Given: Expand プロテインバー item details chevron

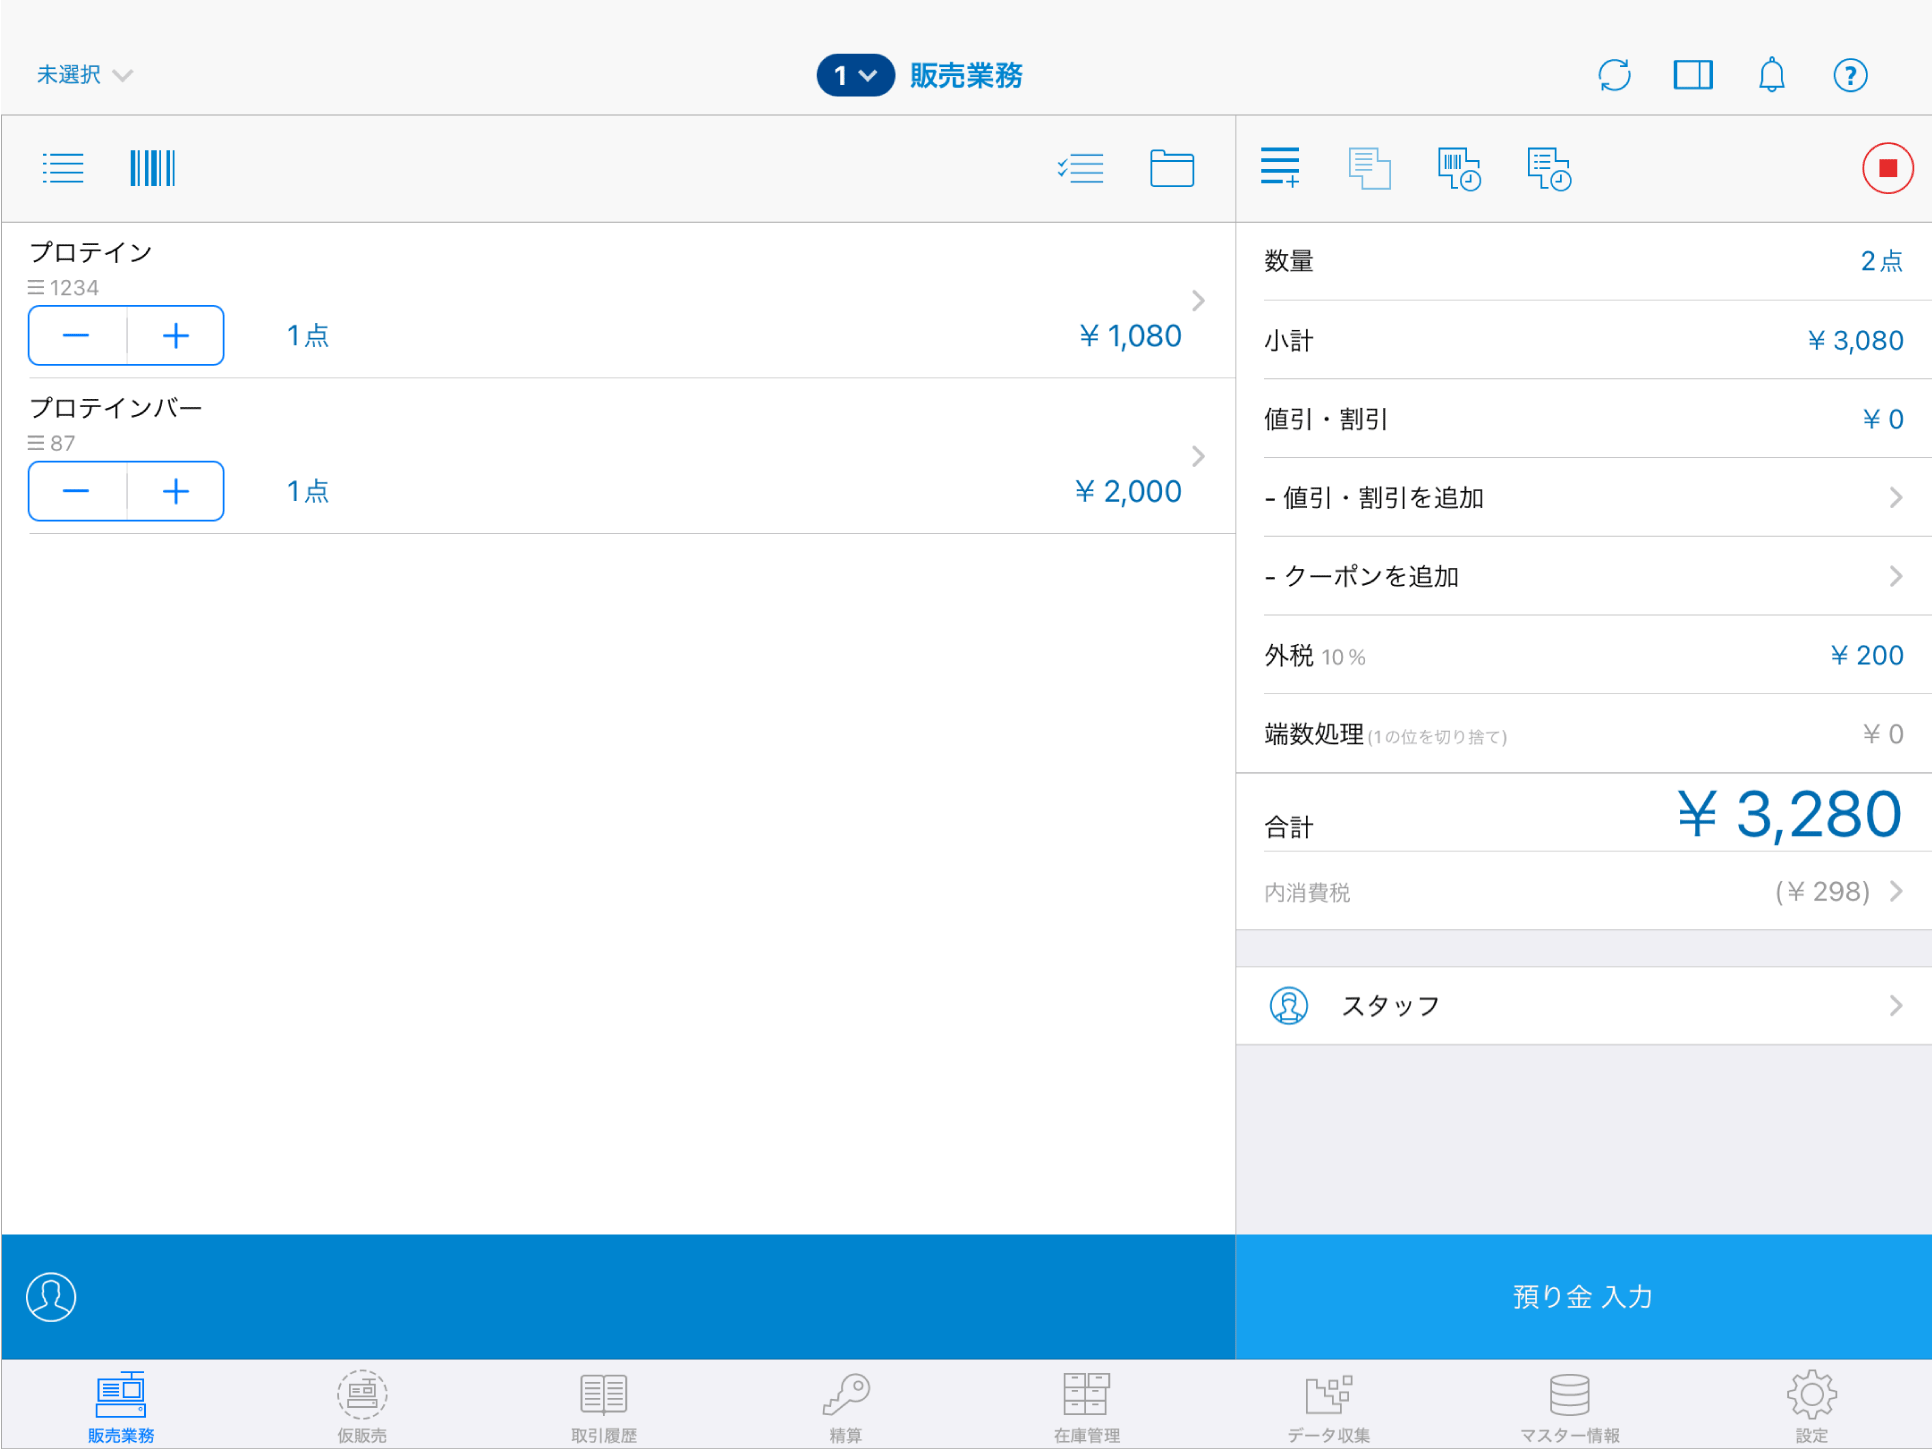Looking at the screenshot, I should (x=1198, y=456).
